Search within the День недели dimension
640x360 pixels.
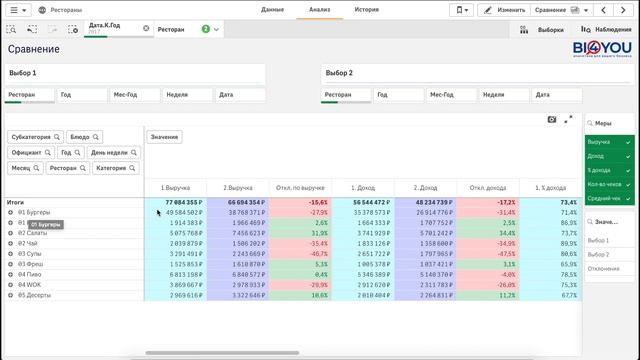point(134,153)
